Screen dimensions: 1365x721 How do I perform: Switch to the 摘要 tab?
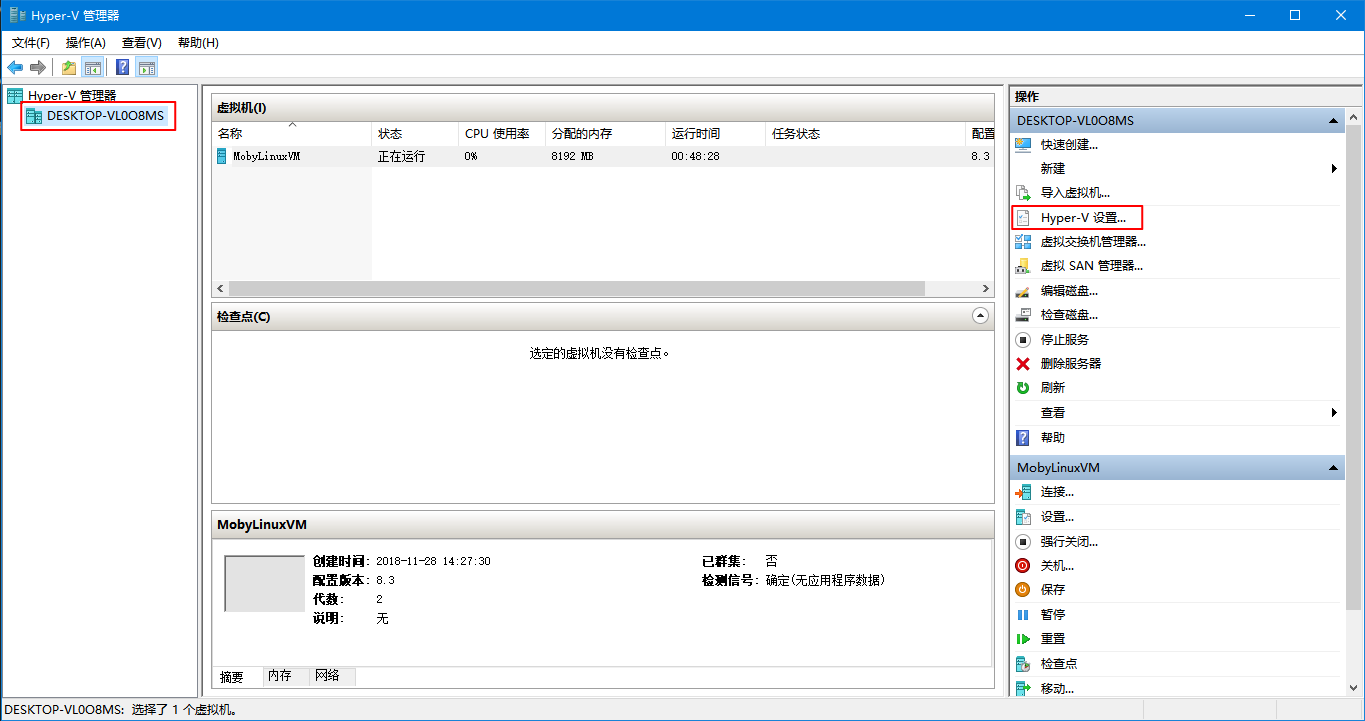tap(232, 677)
